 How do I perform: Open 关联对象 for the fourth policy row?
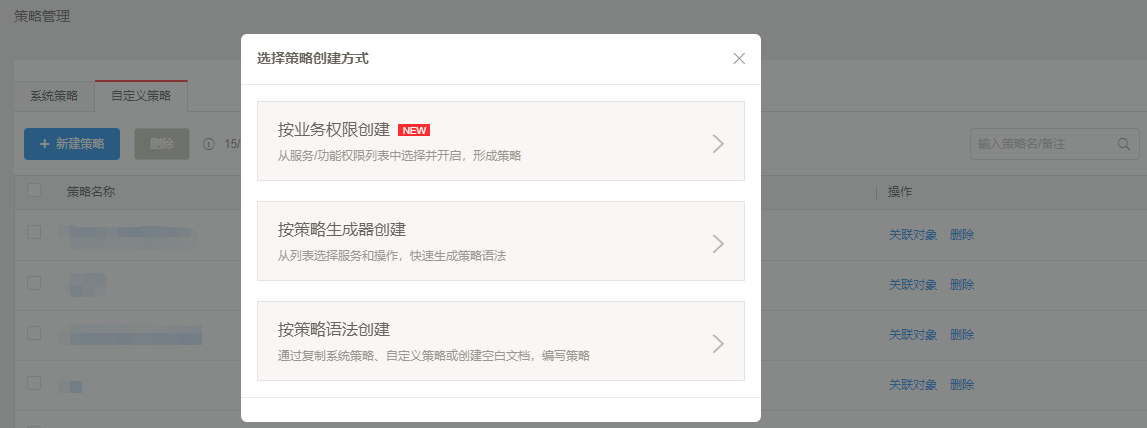point(912,385)
